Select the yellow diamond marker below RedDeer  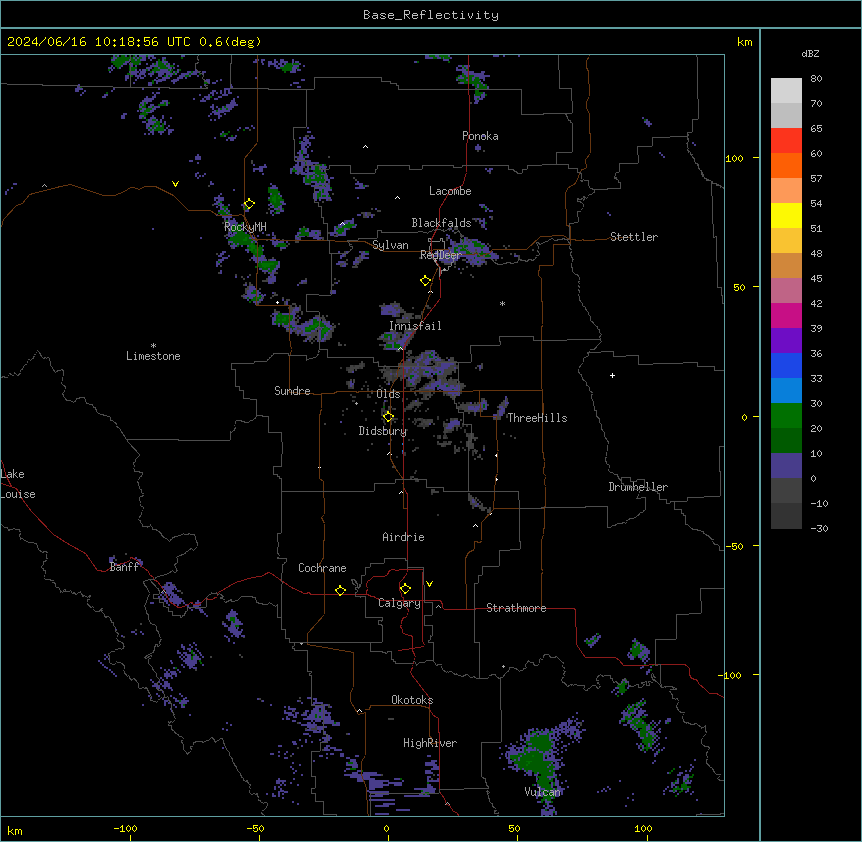click(426, 280)
